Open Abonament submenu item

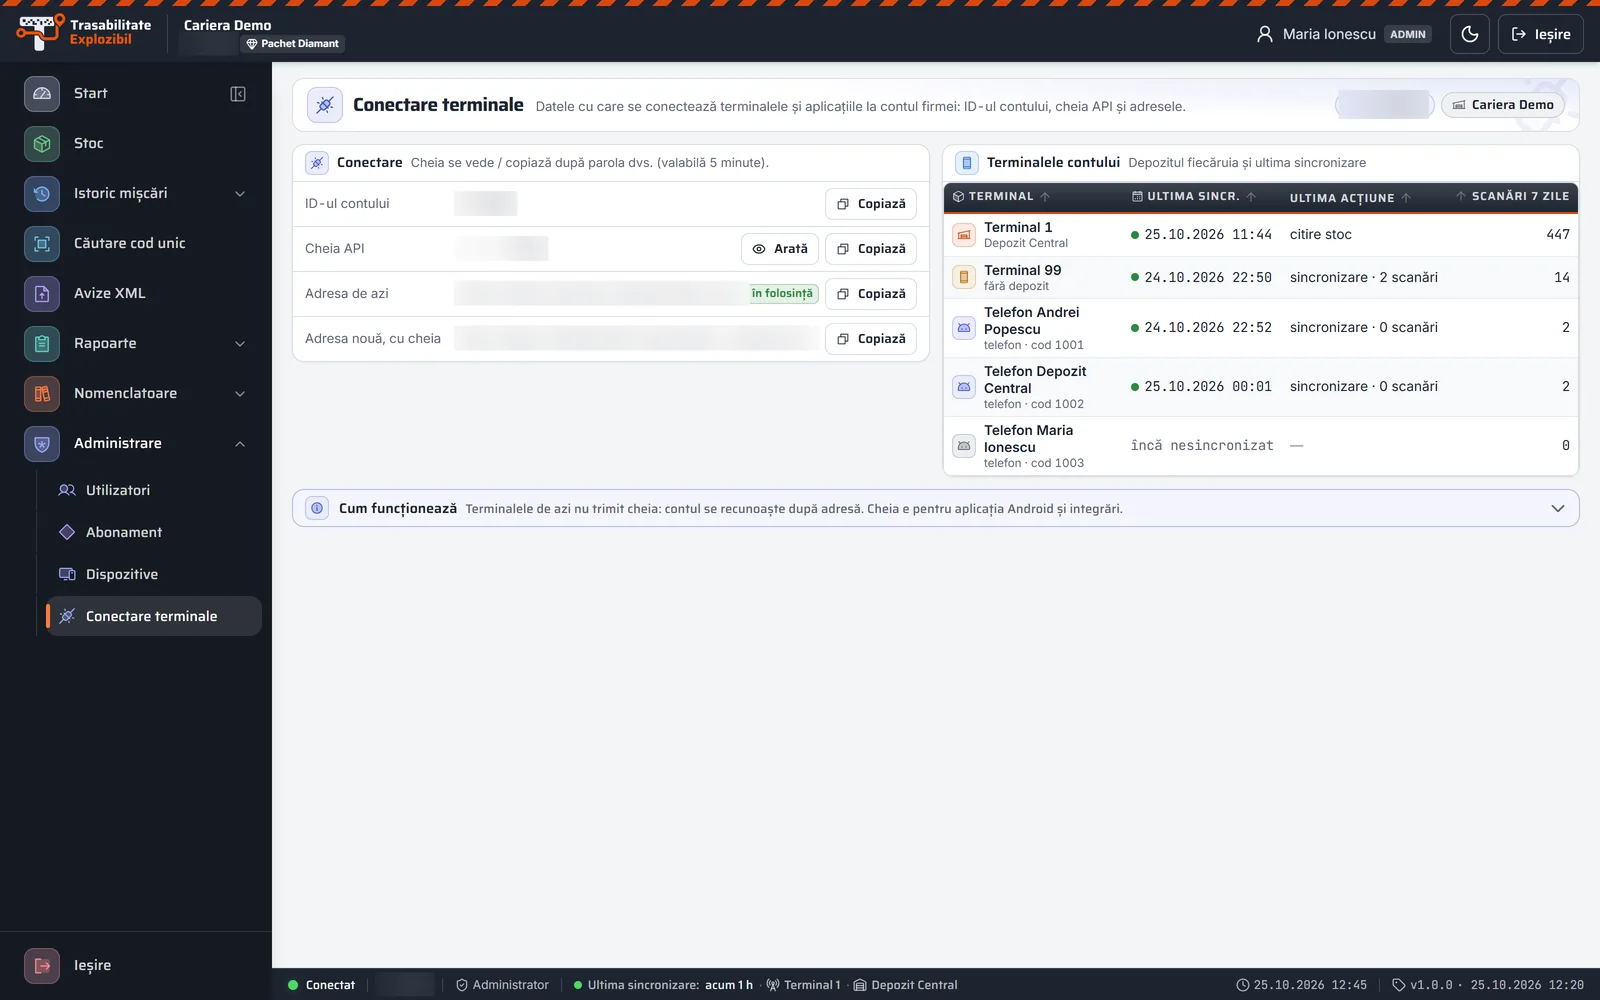(154, 532)
